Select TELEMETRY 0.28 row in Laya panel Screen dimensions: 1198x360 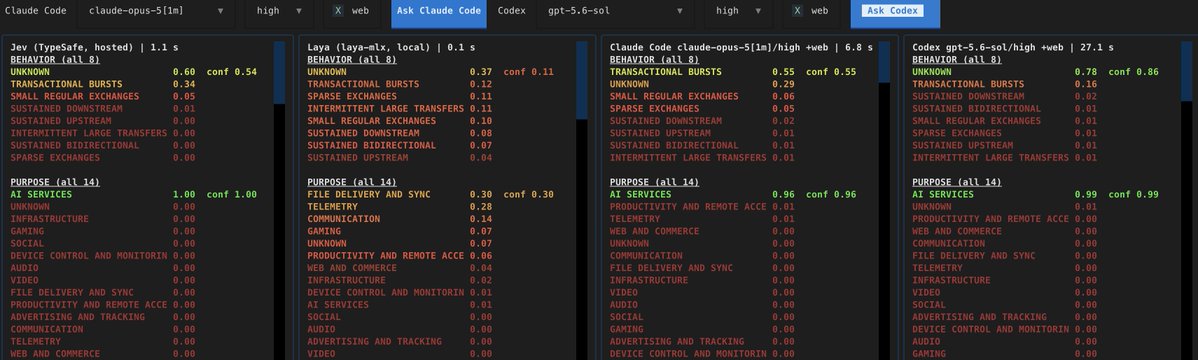pos(400,206)
